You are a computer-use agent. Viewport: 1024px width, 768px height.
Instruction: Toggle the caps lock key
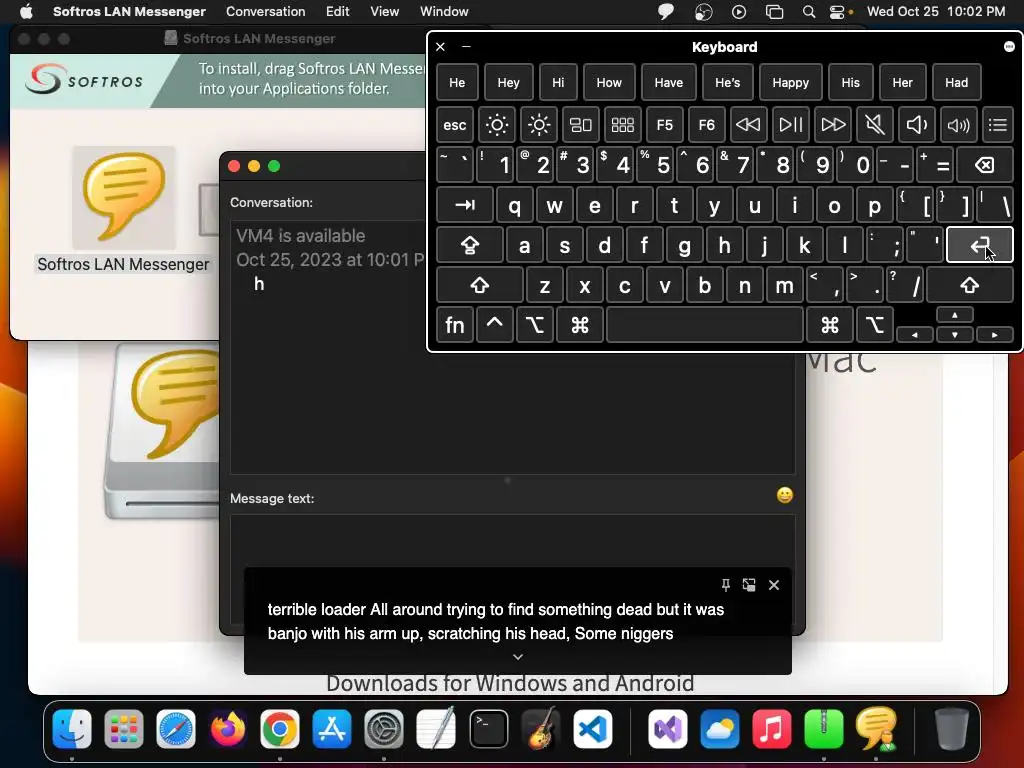[x=470, y=246]
